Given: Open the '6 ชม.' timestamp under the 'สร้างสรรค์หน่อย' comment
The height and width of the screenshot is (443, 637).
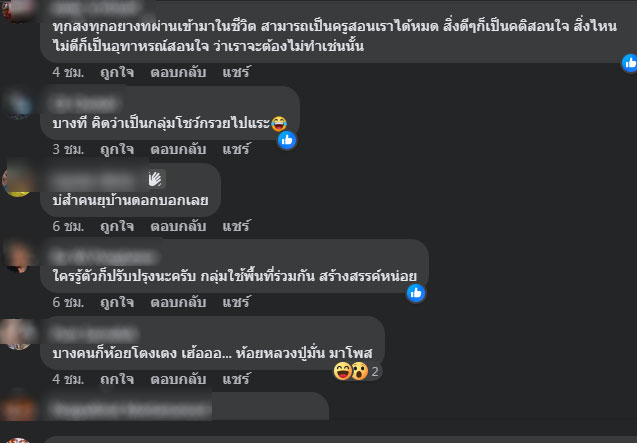Looking at the screenshot, I should 68,302.
